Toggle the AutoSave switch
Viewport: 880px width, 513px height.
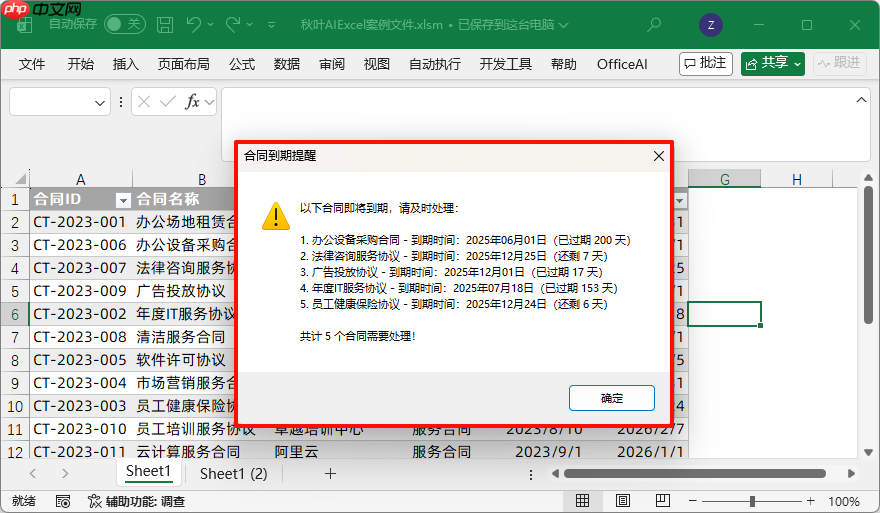(x=125, y=24)
